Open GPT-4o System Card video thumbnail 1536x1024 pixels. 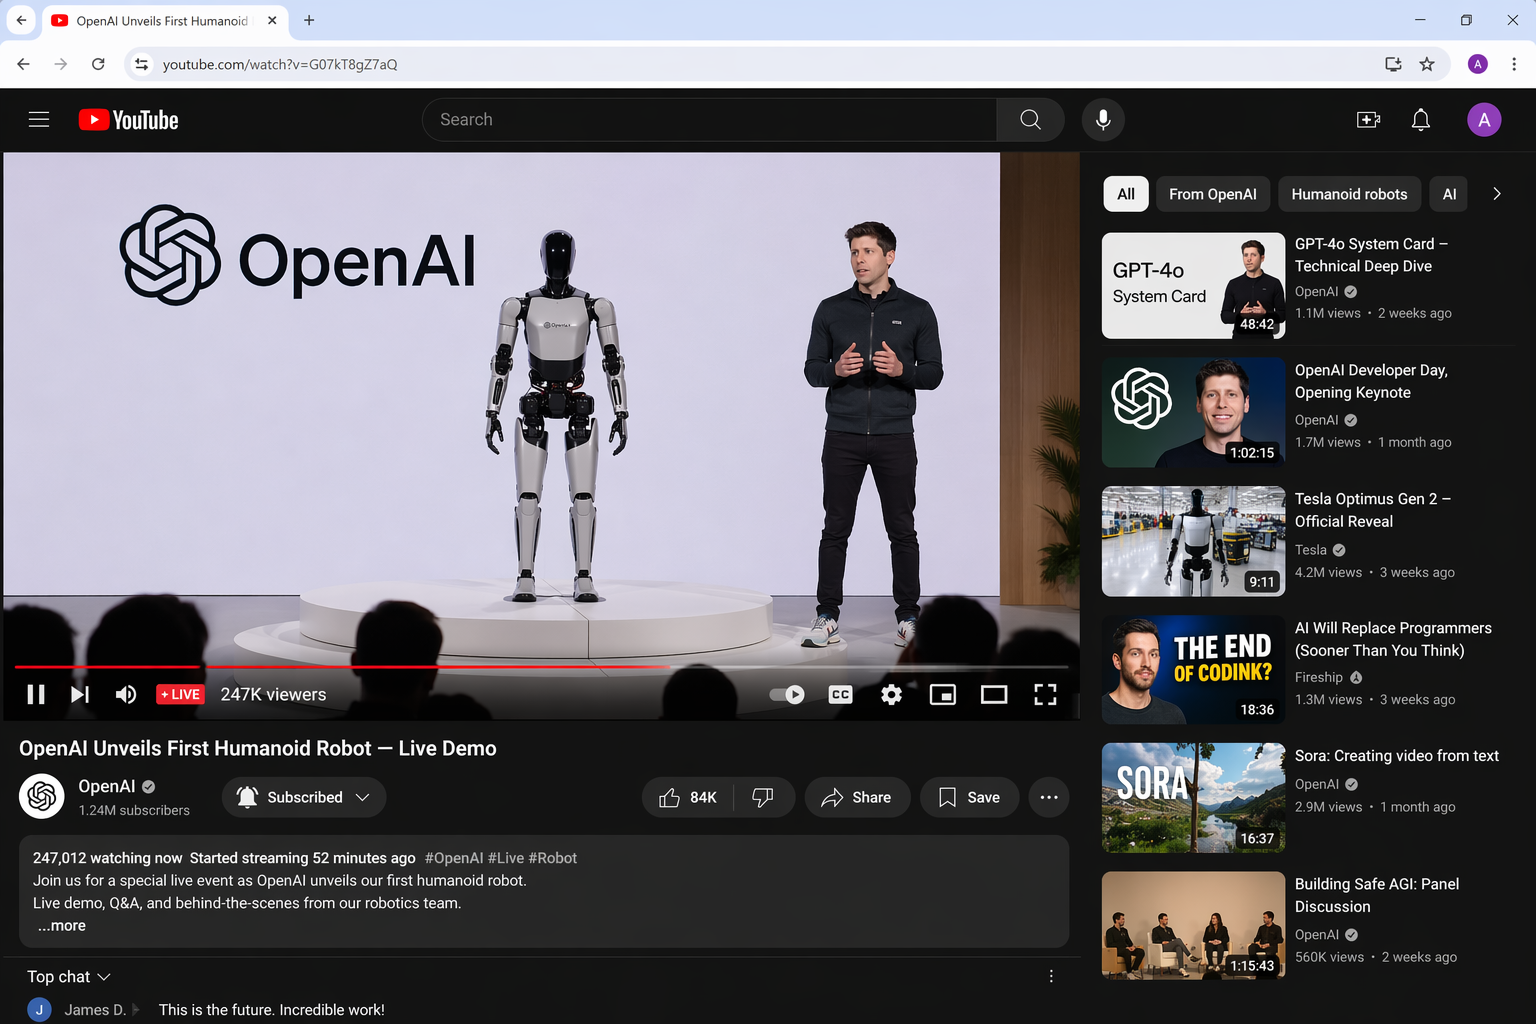pyautogui.click(x=1193, y=286)
